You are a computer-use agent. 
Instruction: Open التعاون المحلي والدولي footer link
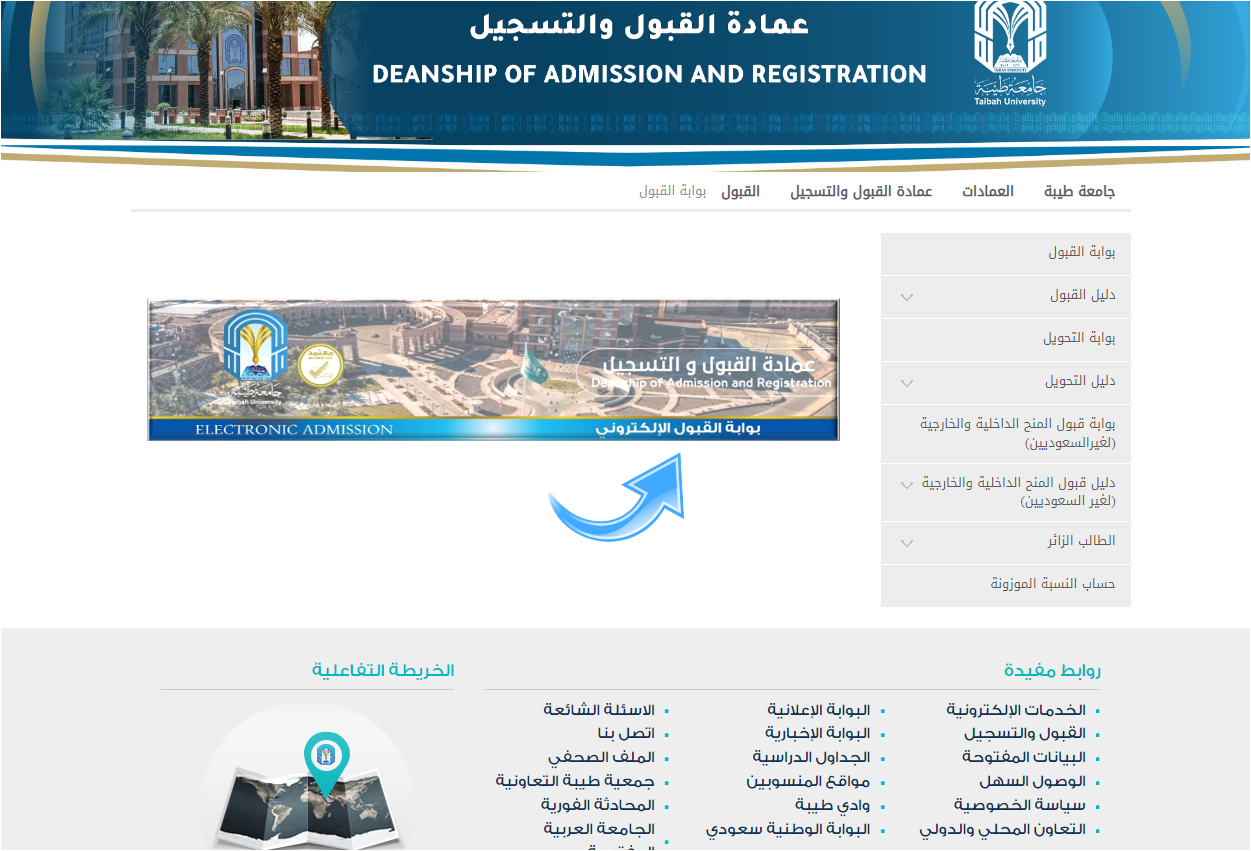pyautogui.click(x=1003, y=830)
